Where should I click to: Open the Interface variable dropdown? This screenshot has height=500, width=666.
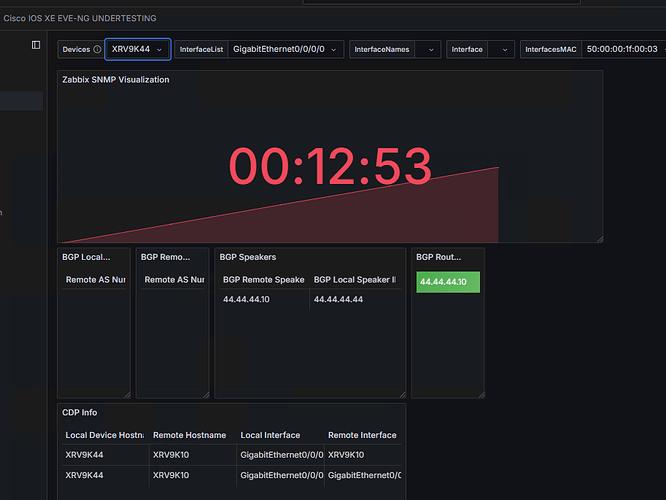(501, 49)
